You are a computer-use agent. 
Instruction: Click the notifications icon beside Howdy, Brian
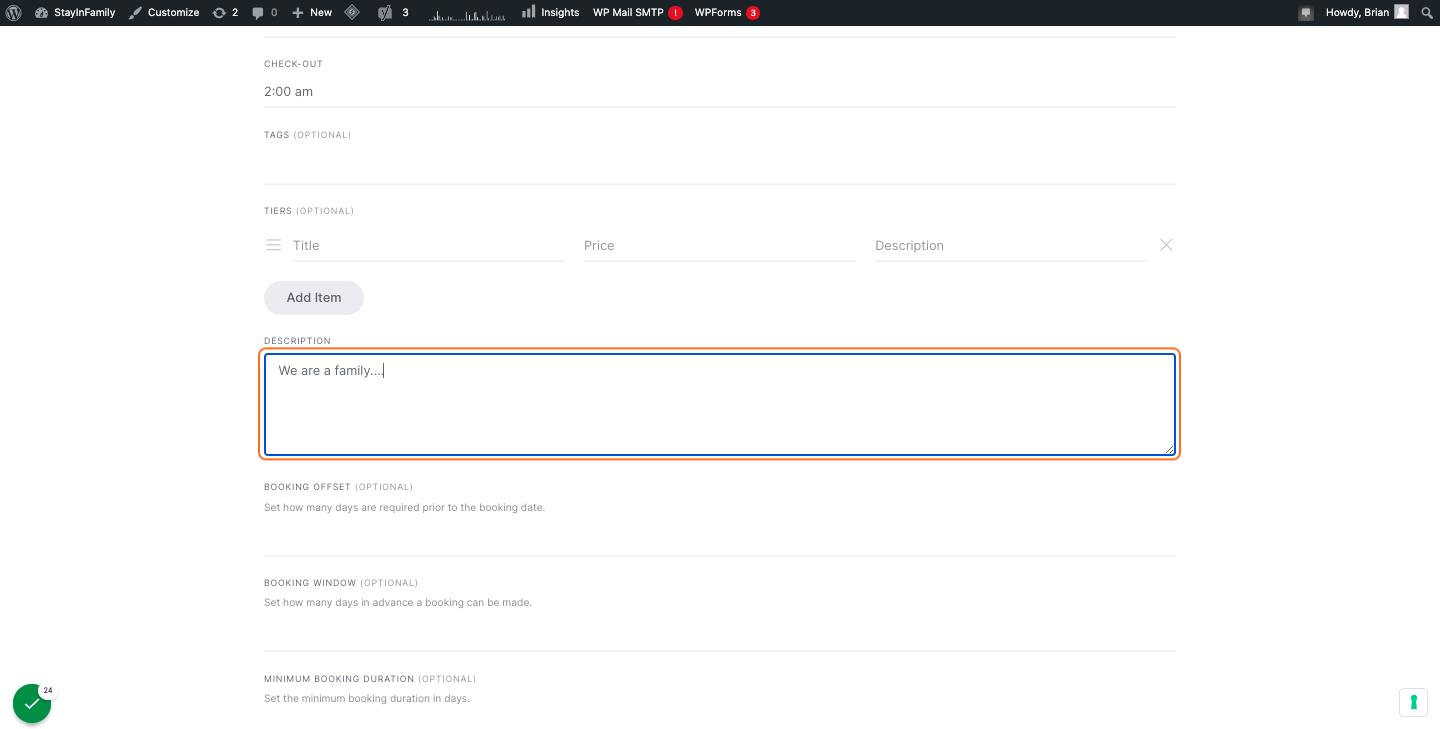coord(1306,13)
